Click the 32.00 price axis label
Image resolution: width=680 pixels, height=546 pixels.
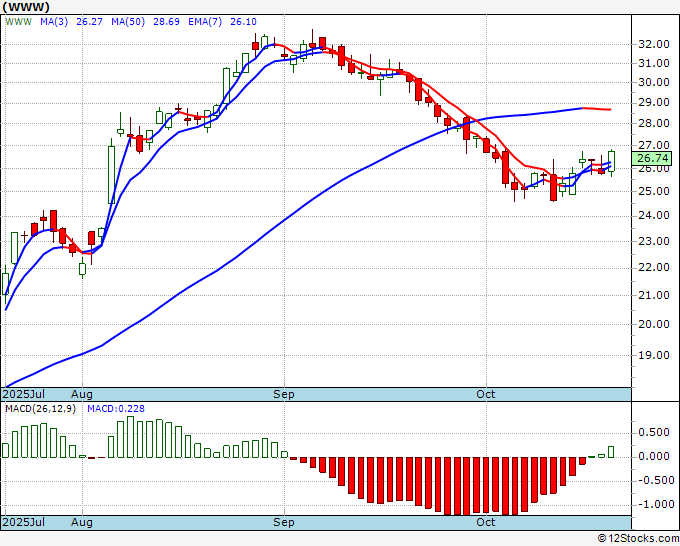652,44
